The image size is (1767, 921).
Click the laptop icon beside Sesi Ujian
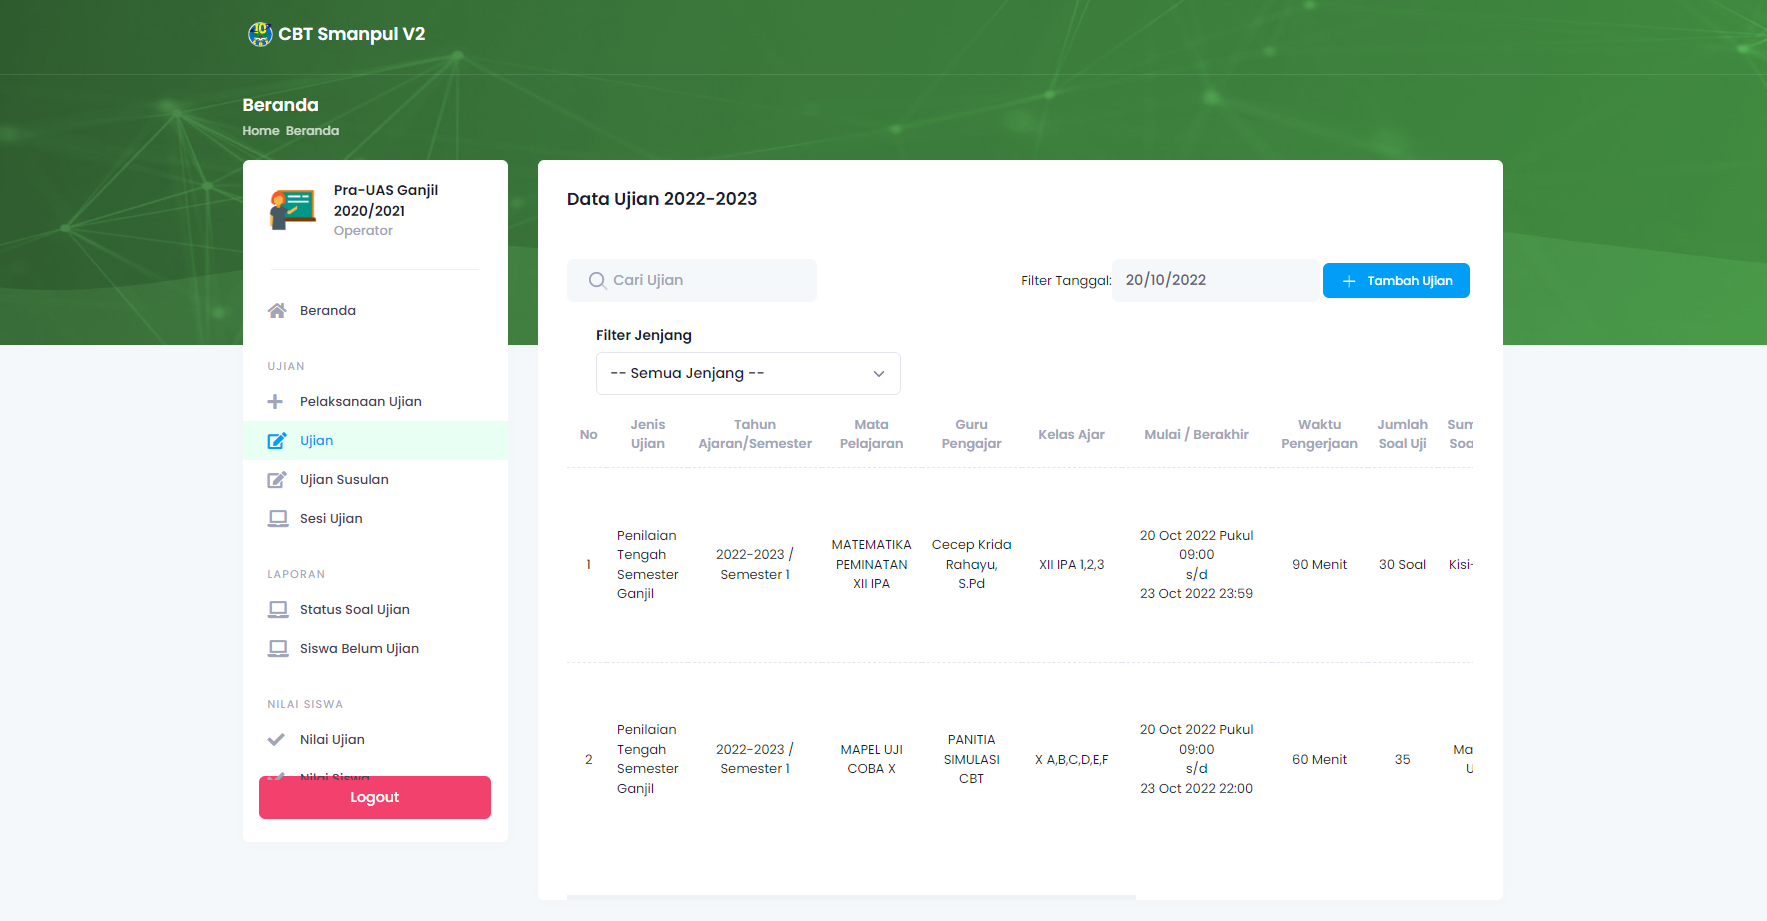point(277,519)
